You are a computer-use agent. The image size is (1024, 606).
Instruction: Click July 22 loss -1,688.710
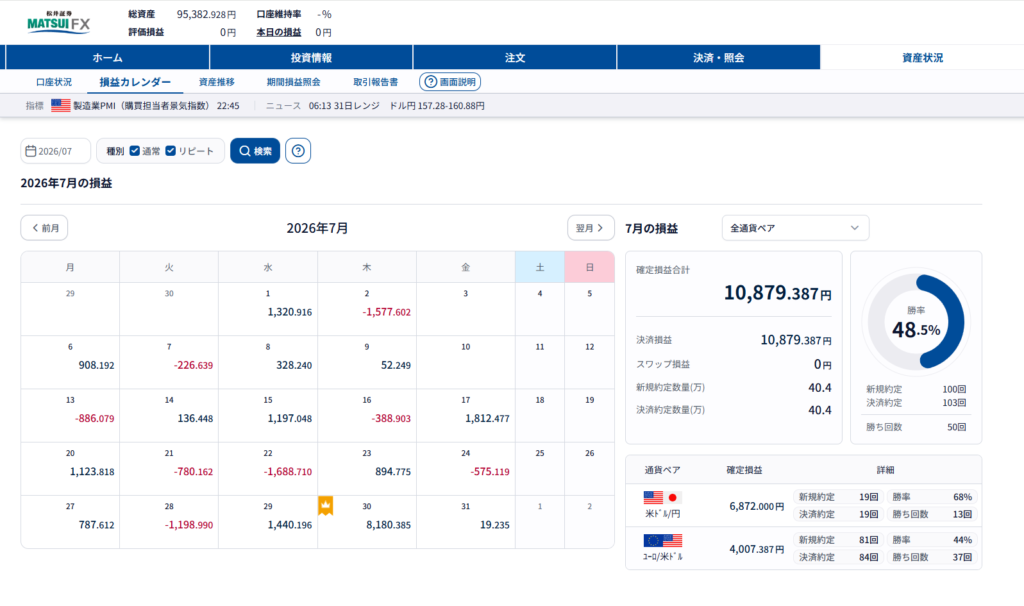287,471
